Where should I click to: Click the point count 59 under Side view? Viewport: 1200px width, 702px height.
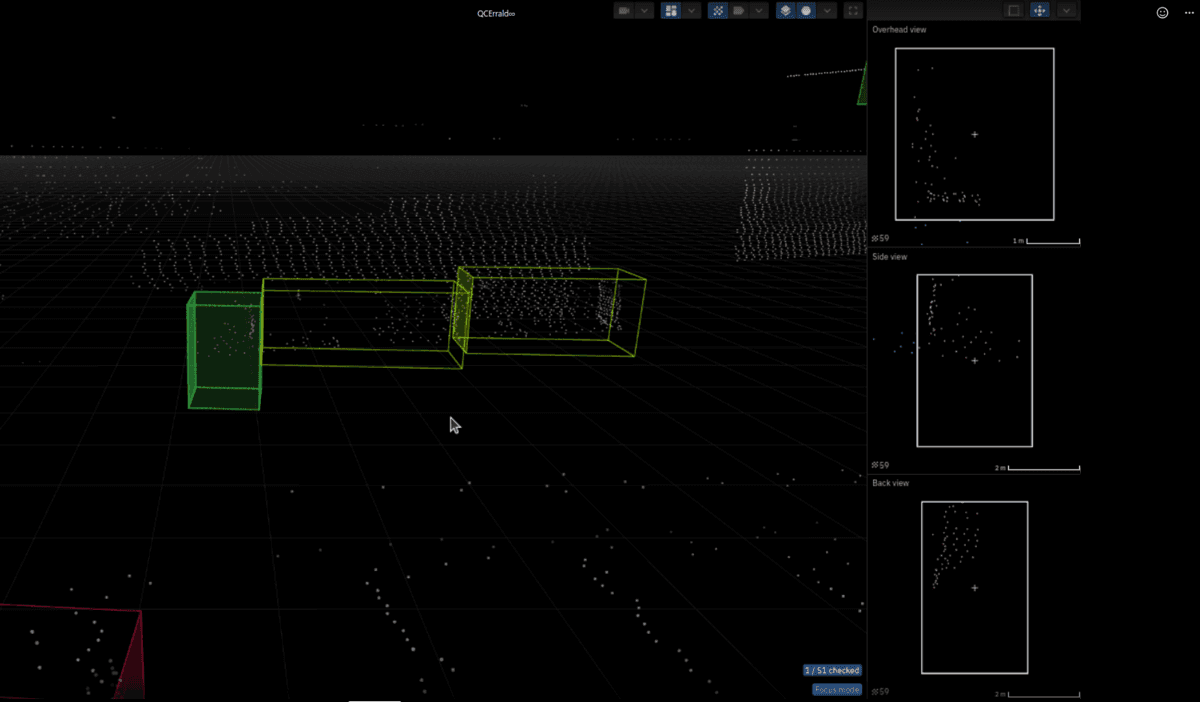coord(881,465)
